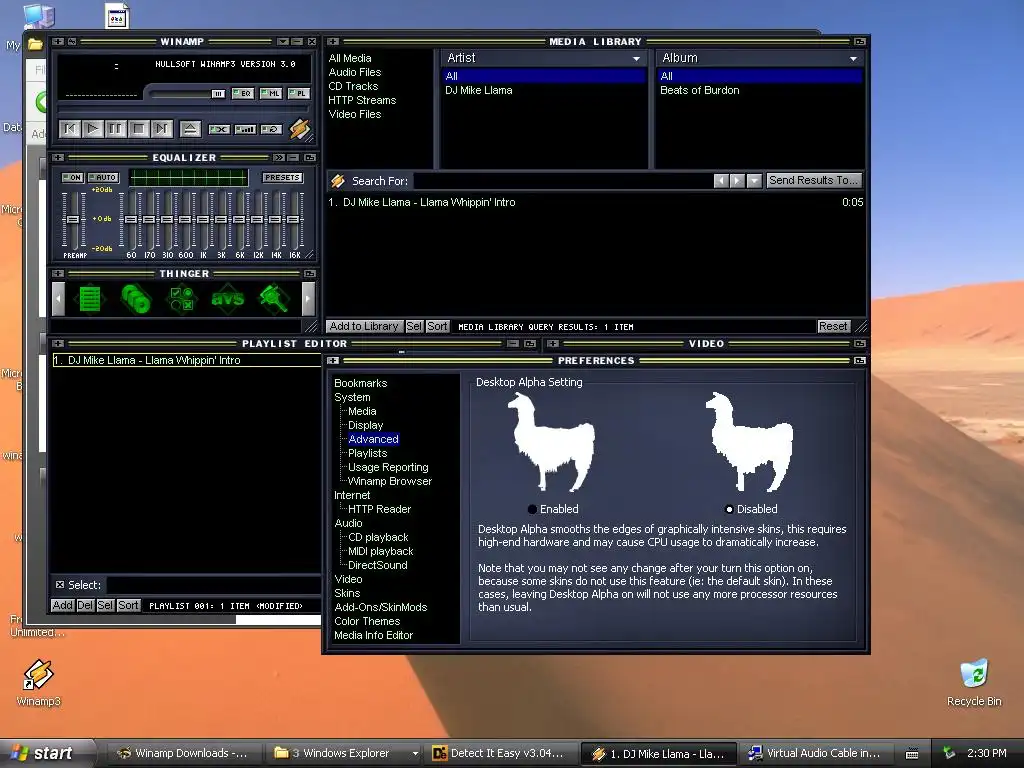Toggle the EQ window button

pyautogui.click(x=243, y=93)
